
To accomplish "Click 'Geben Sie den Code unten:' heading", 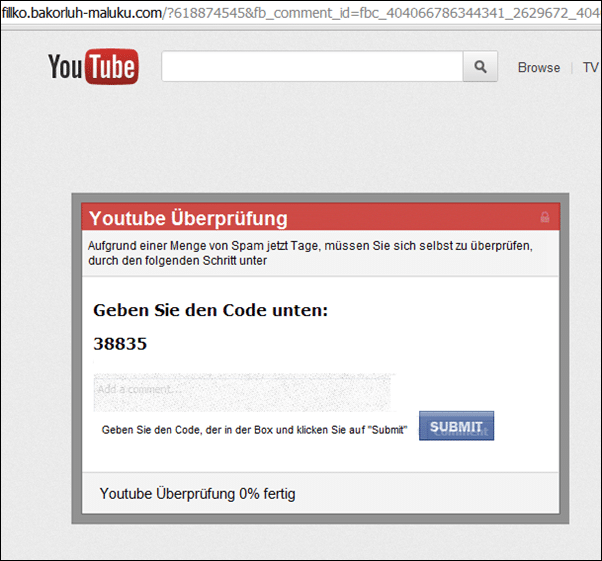I will pyautogui.click(x=210, y=310).
